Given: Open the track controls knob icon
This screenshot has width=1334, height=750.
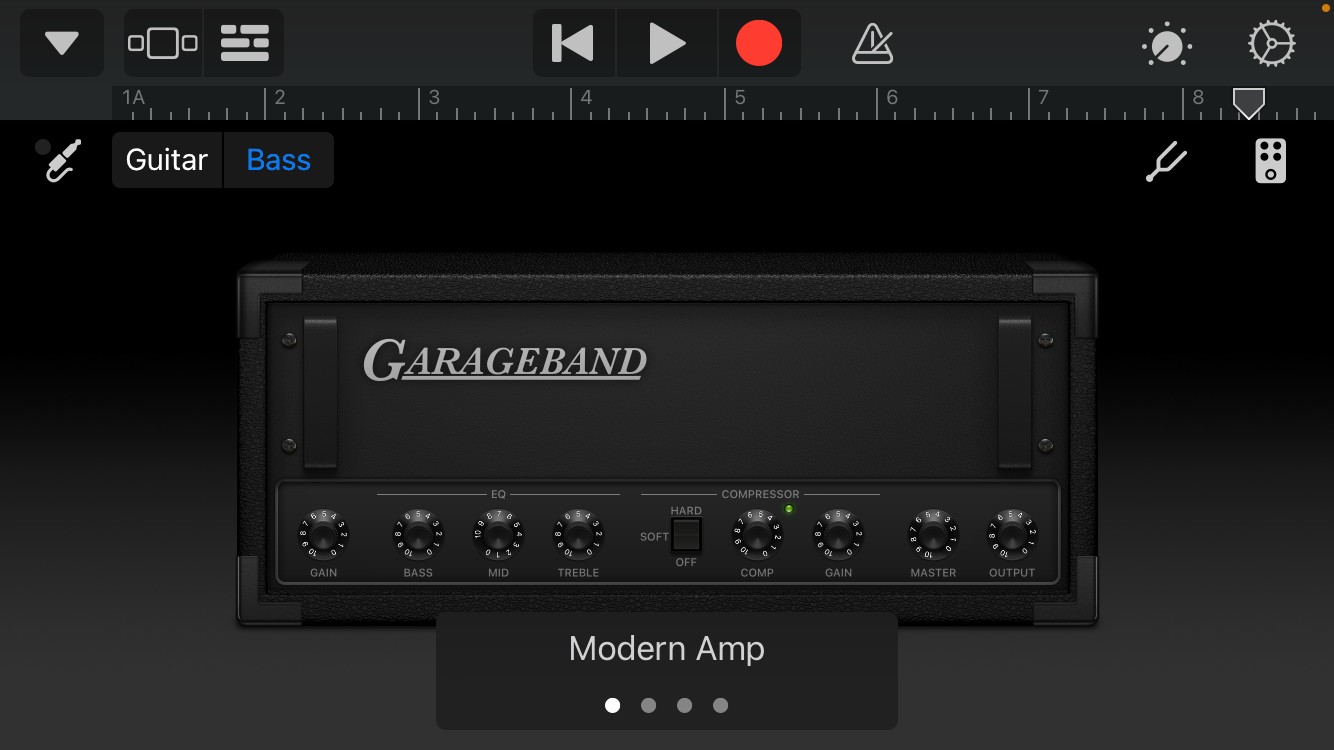Looking at the screenshot, I should [1166, 44].
